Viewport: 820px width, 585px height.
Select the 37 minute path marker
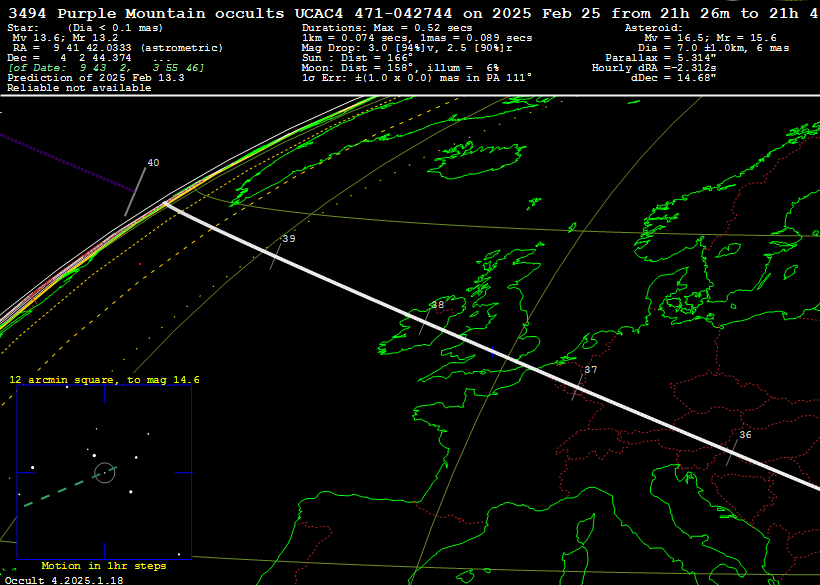coord(590,370)
